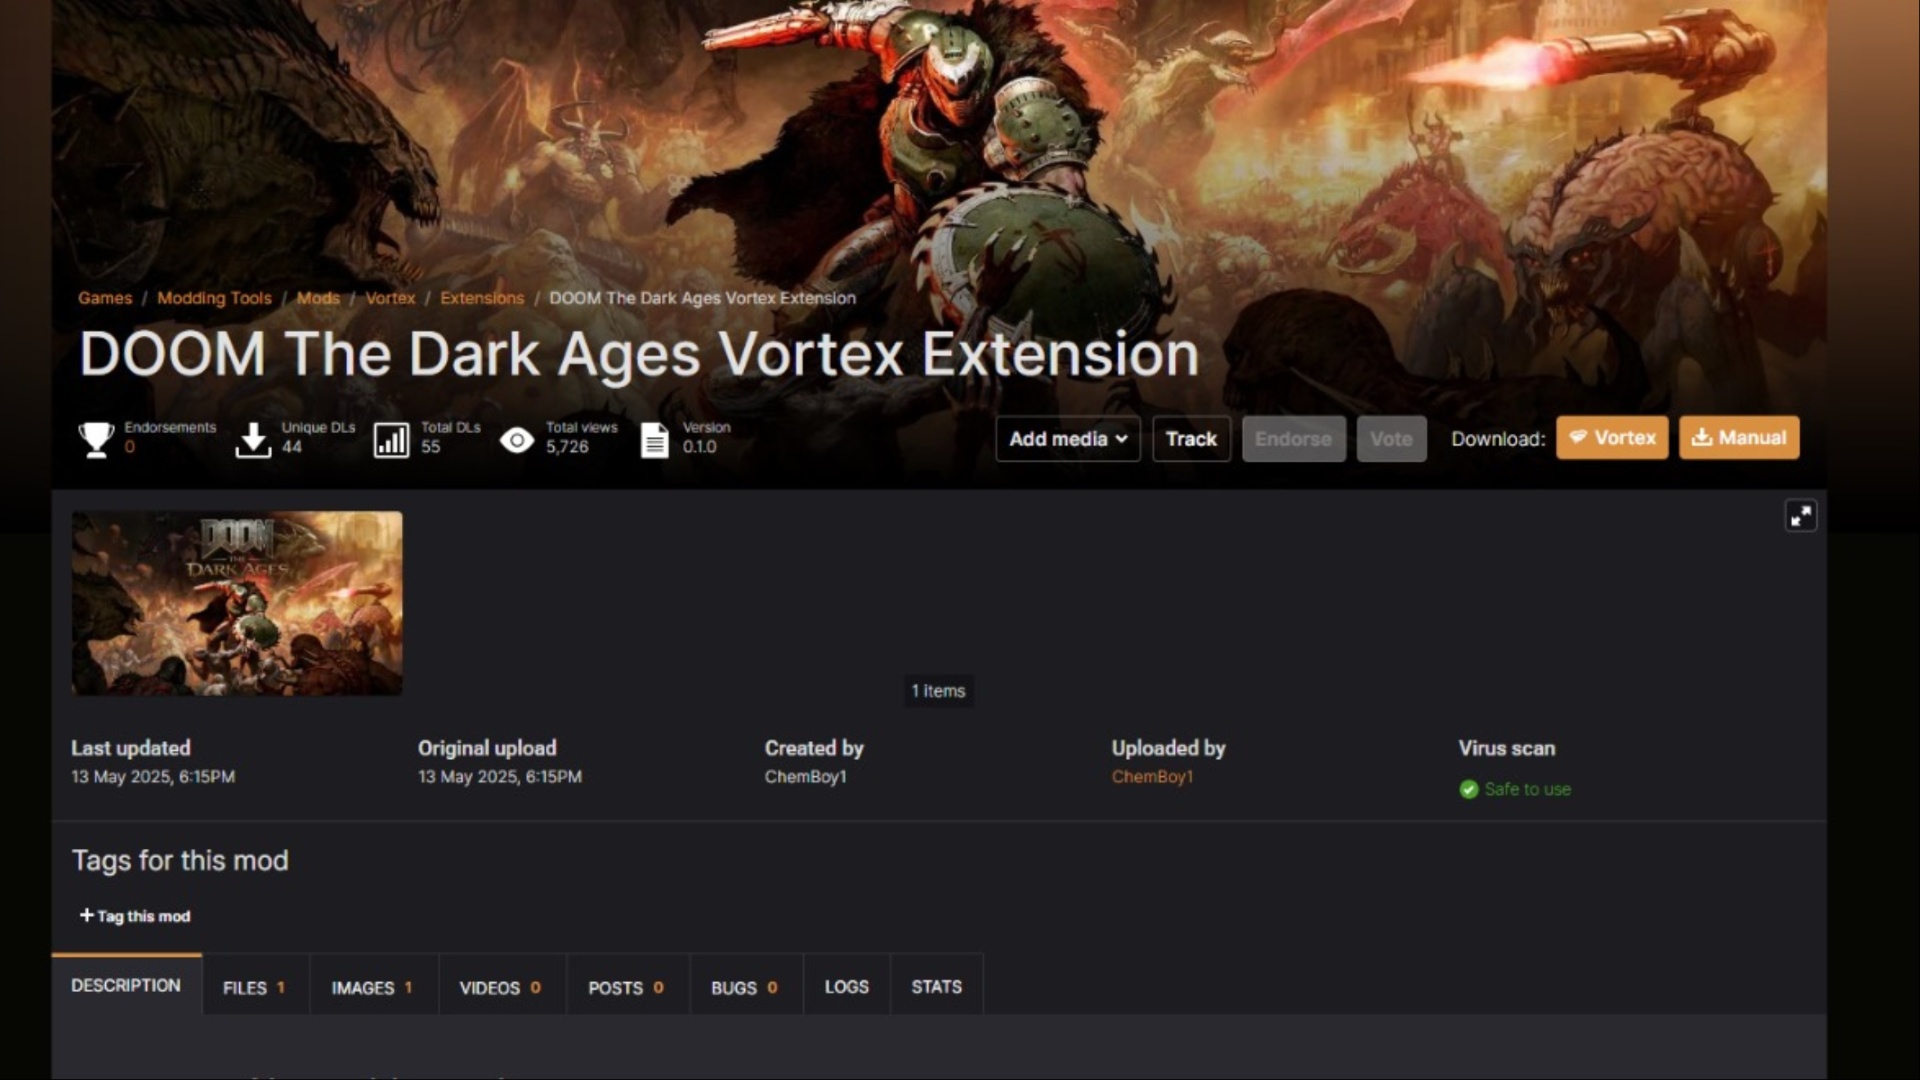Click the 'Virus scan' label
Image resolution: width=1920 pixels, height=1080 pixels.
tap(1506, 748)
